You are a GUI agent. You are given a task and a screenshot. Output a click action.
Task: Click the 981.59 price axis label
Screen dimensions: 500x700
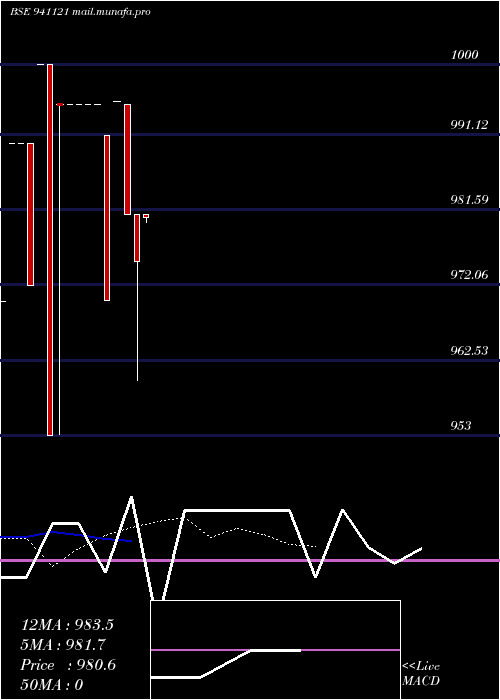[x=469, y=200]
